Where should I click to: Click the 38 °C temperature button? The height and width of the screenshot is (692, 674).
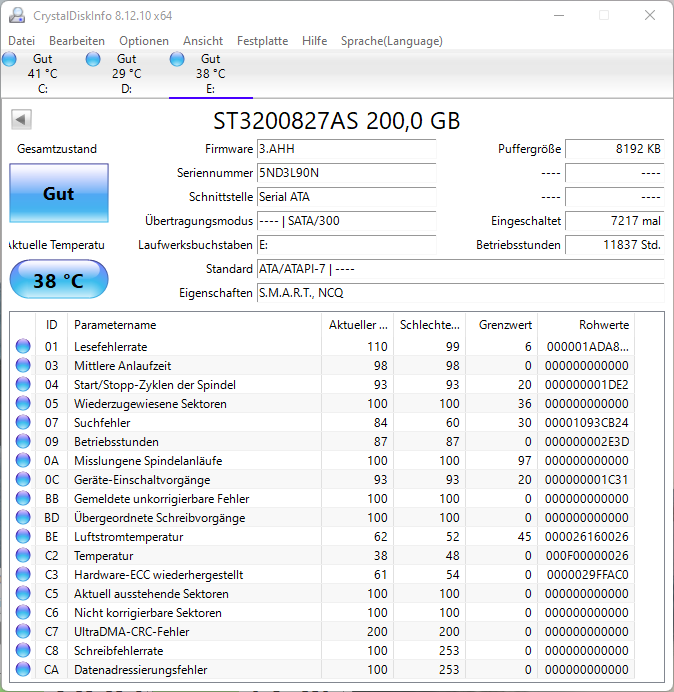59,279
